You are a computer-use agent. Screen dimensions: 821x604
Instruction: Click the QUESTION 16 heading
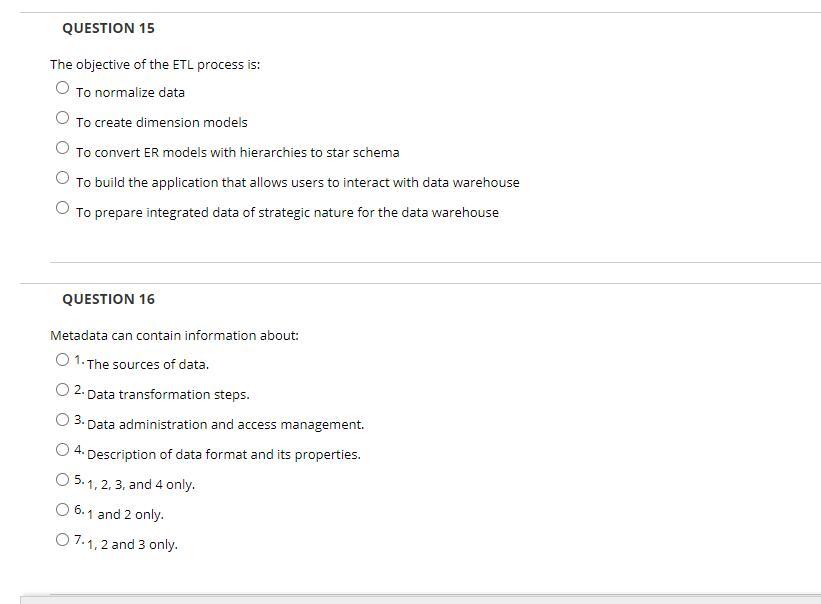[108, 298]
